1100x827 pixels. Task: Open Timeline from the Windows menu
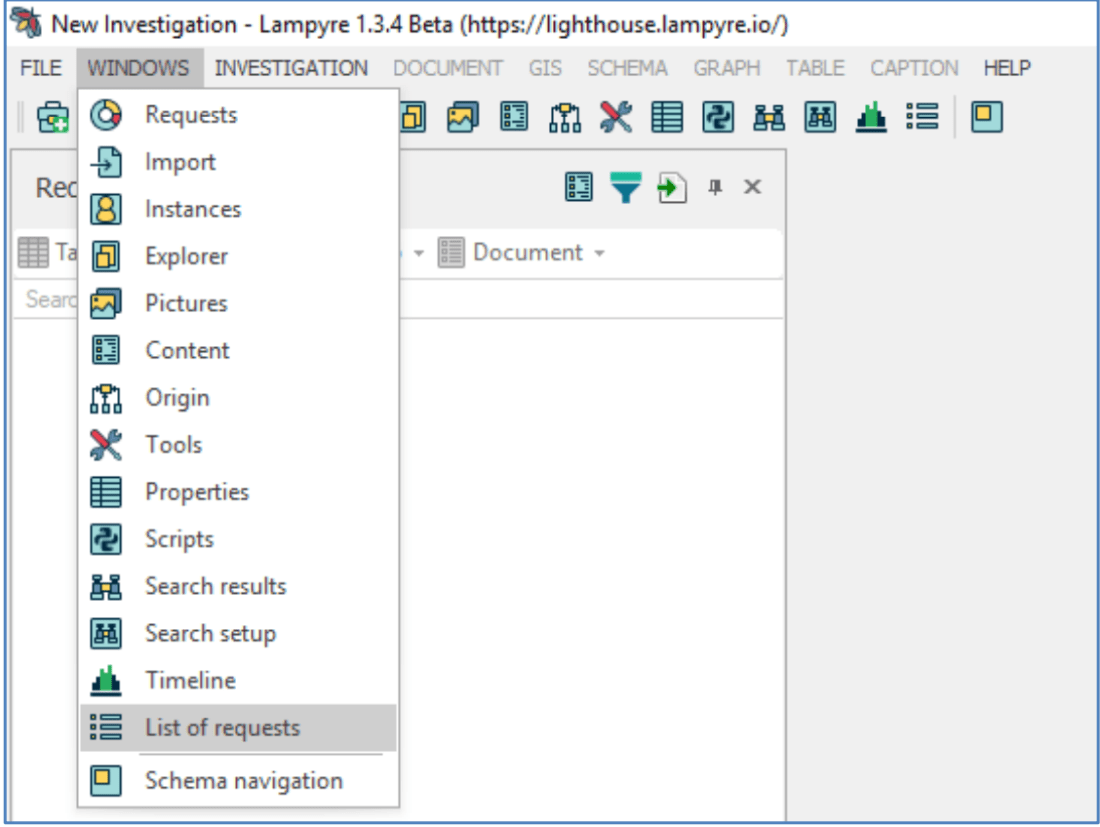tap(239, 680)
